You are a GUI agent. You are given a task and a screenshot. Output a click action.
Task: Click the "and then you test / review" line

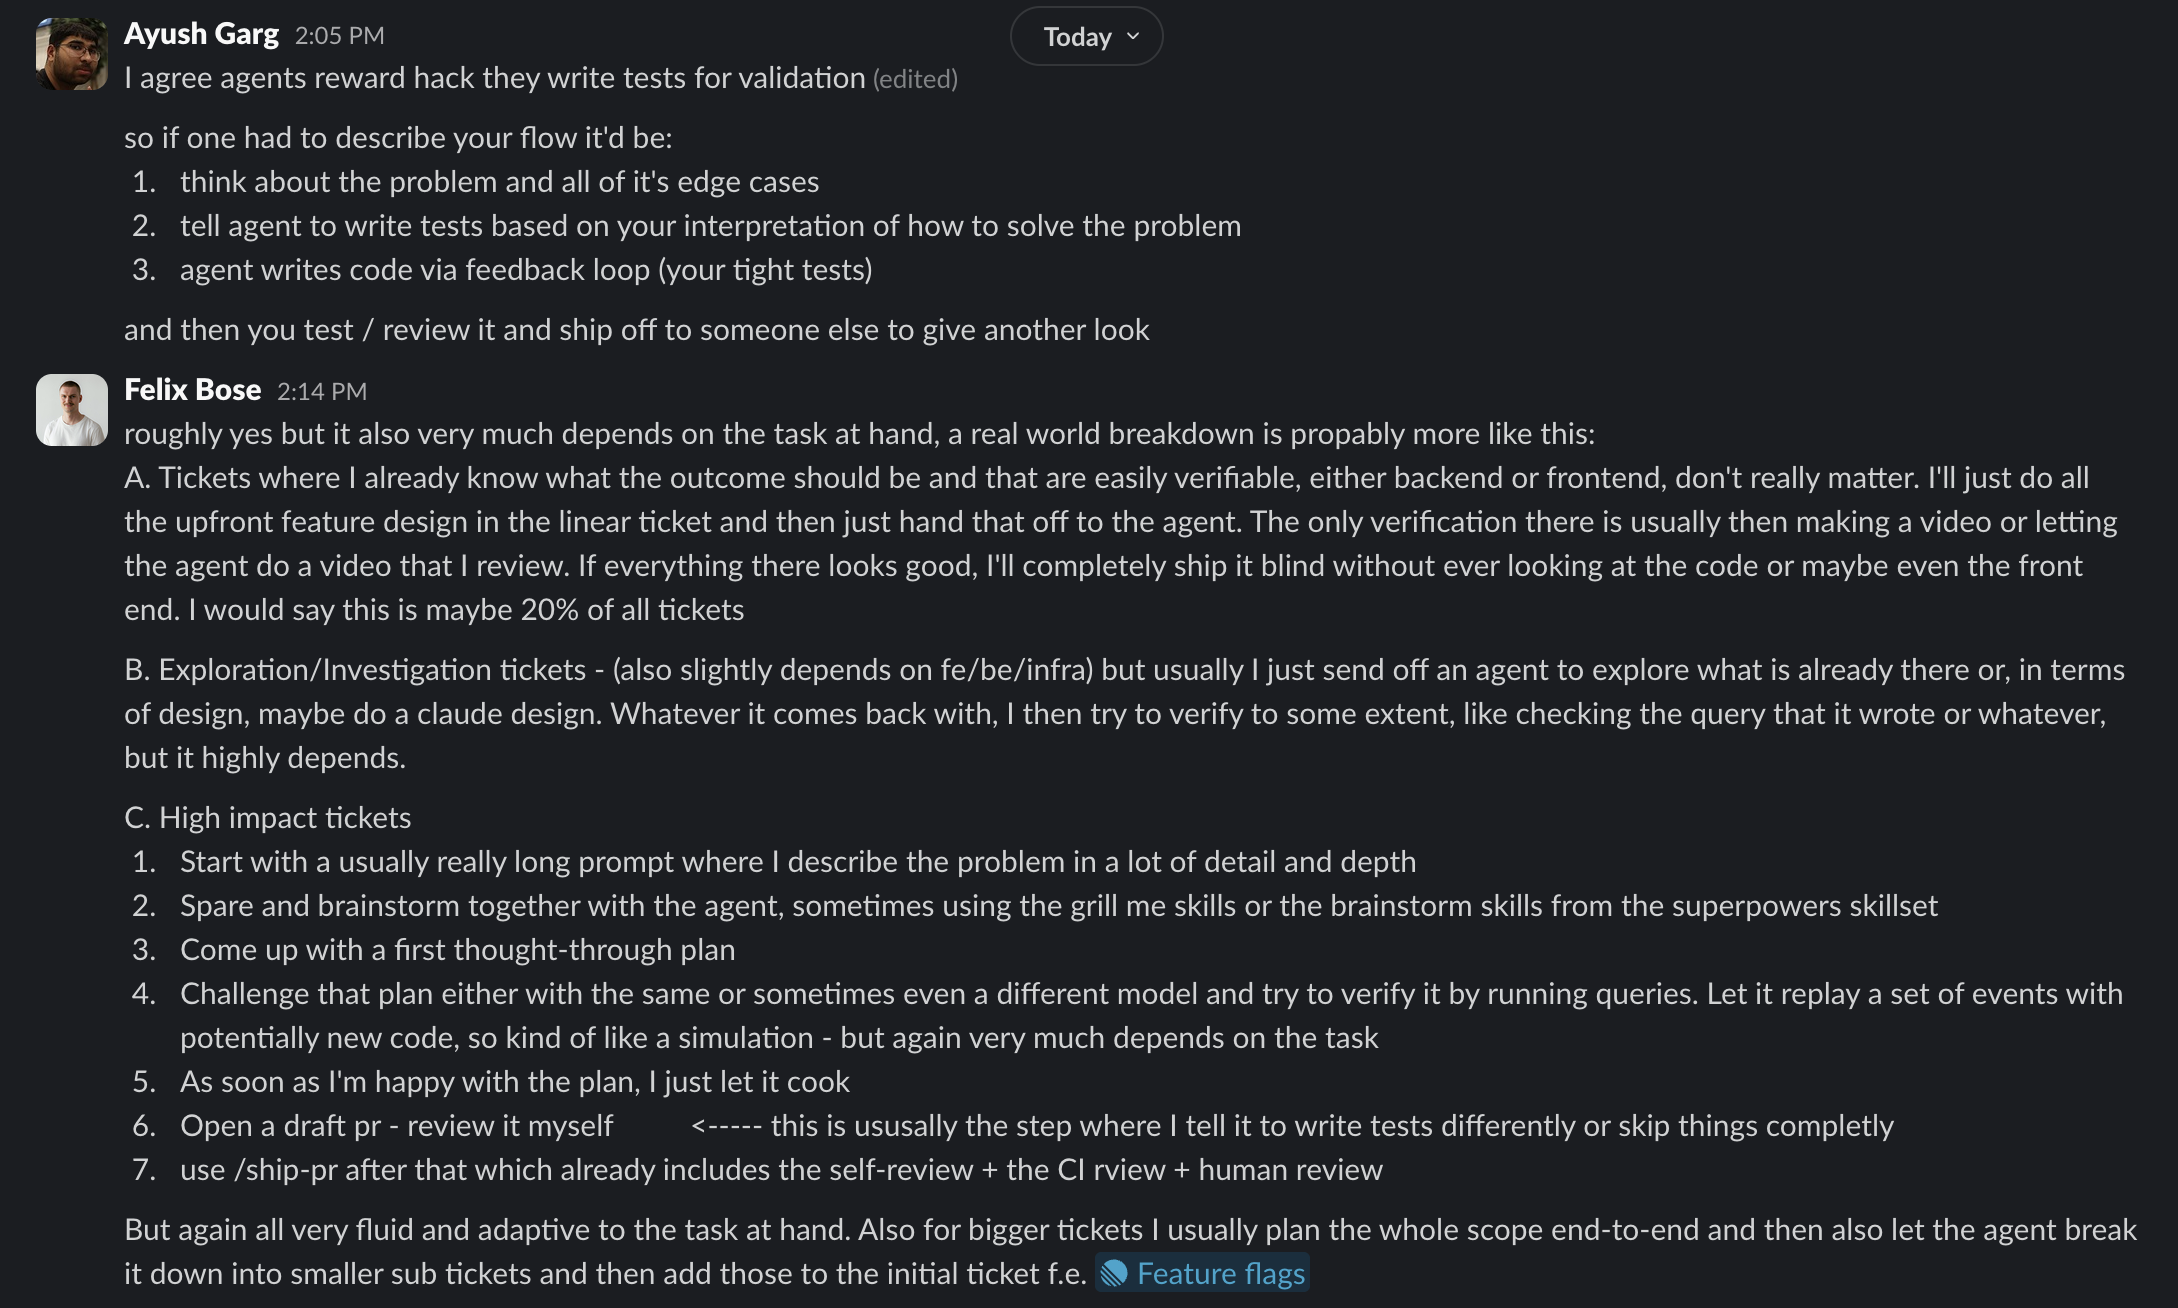(x=636, y=330)
